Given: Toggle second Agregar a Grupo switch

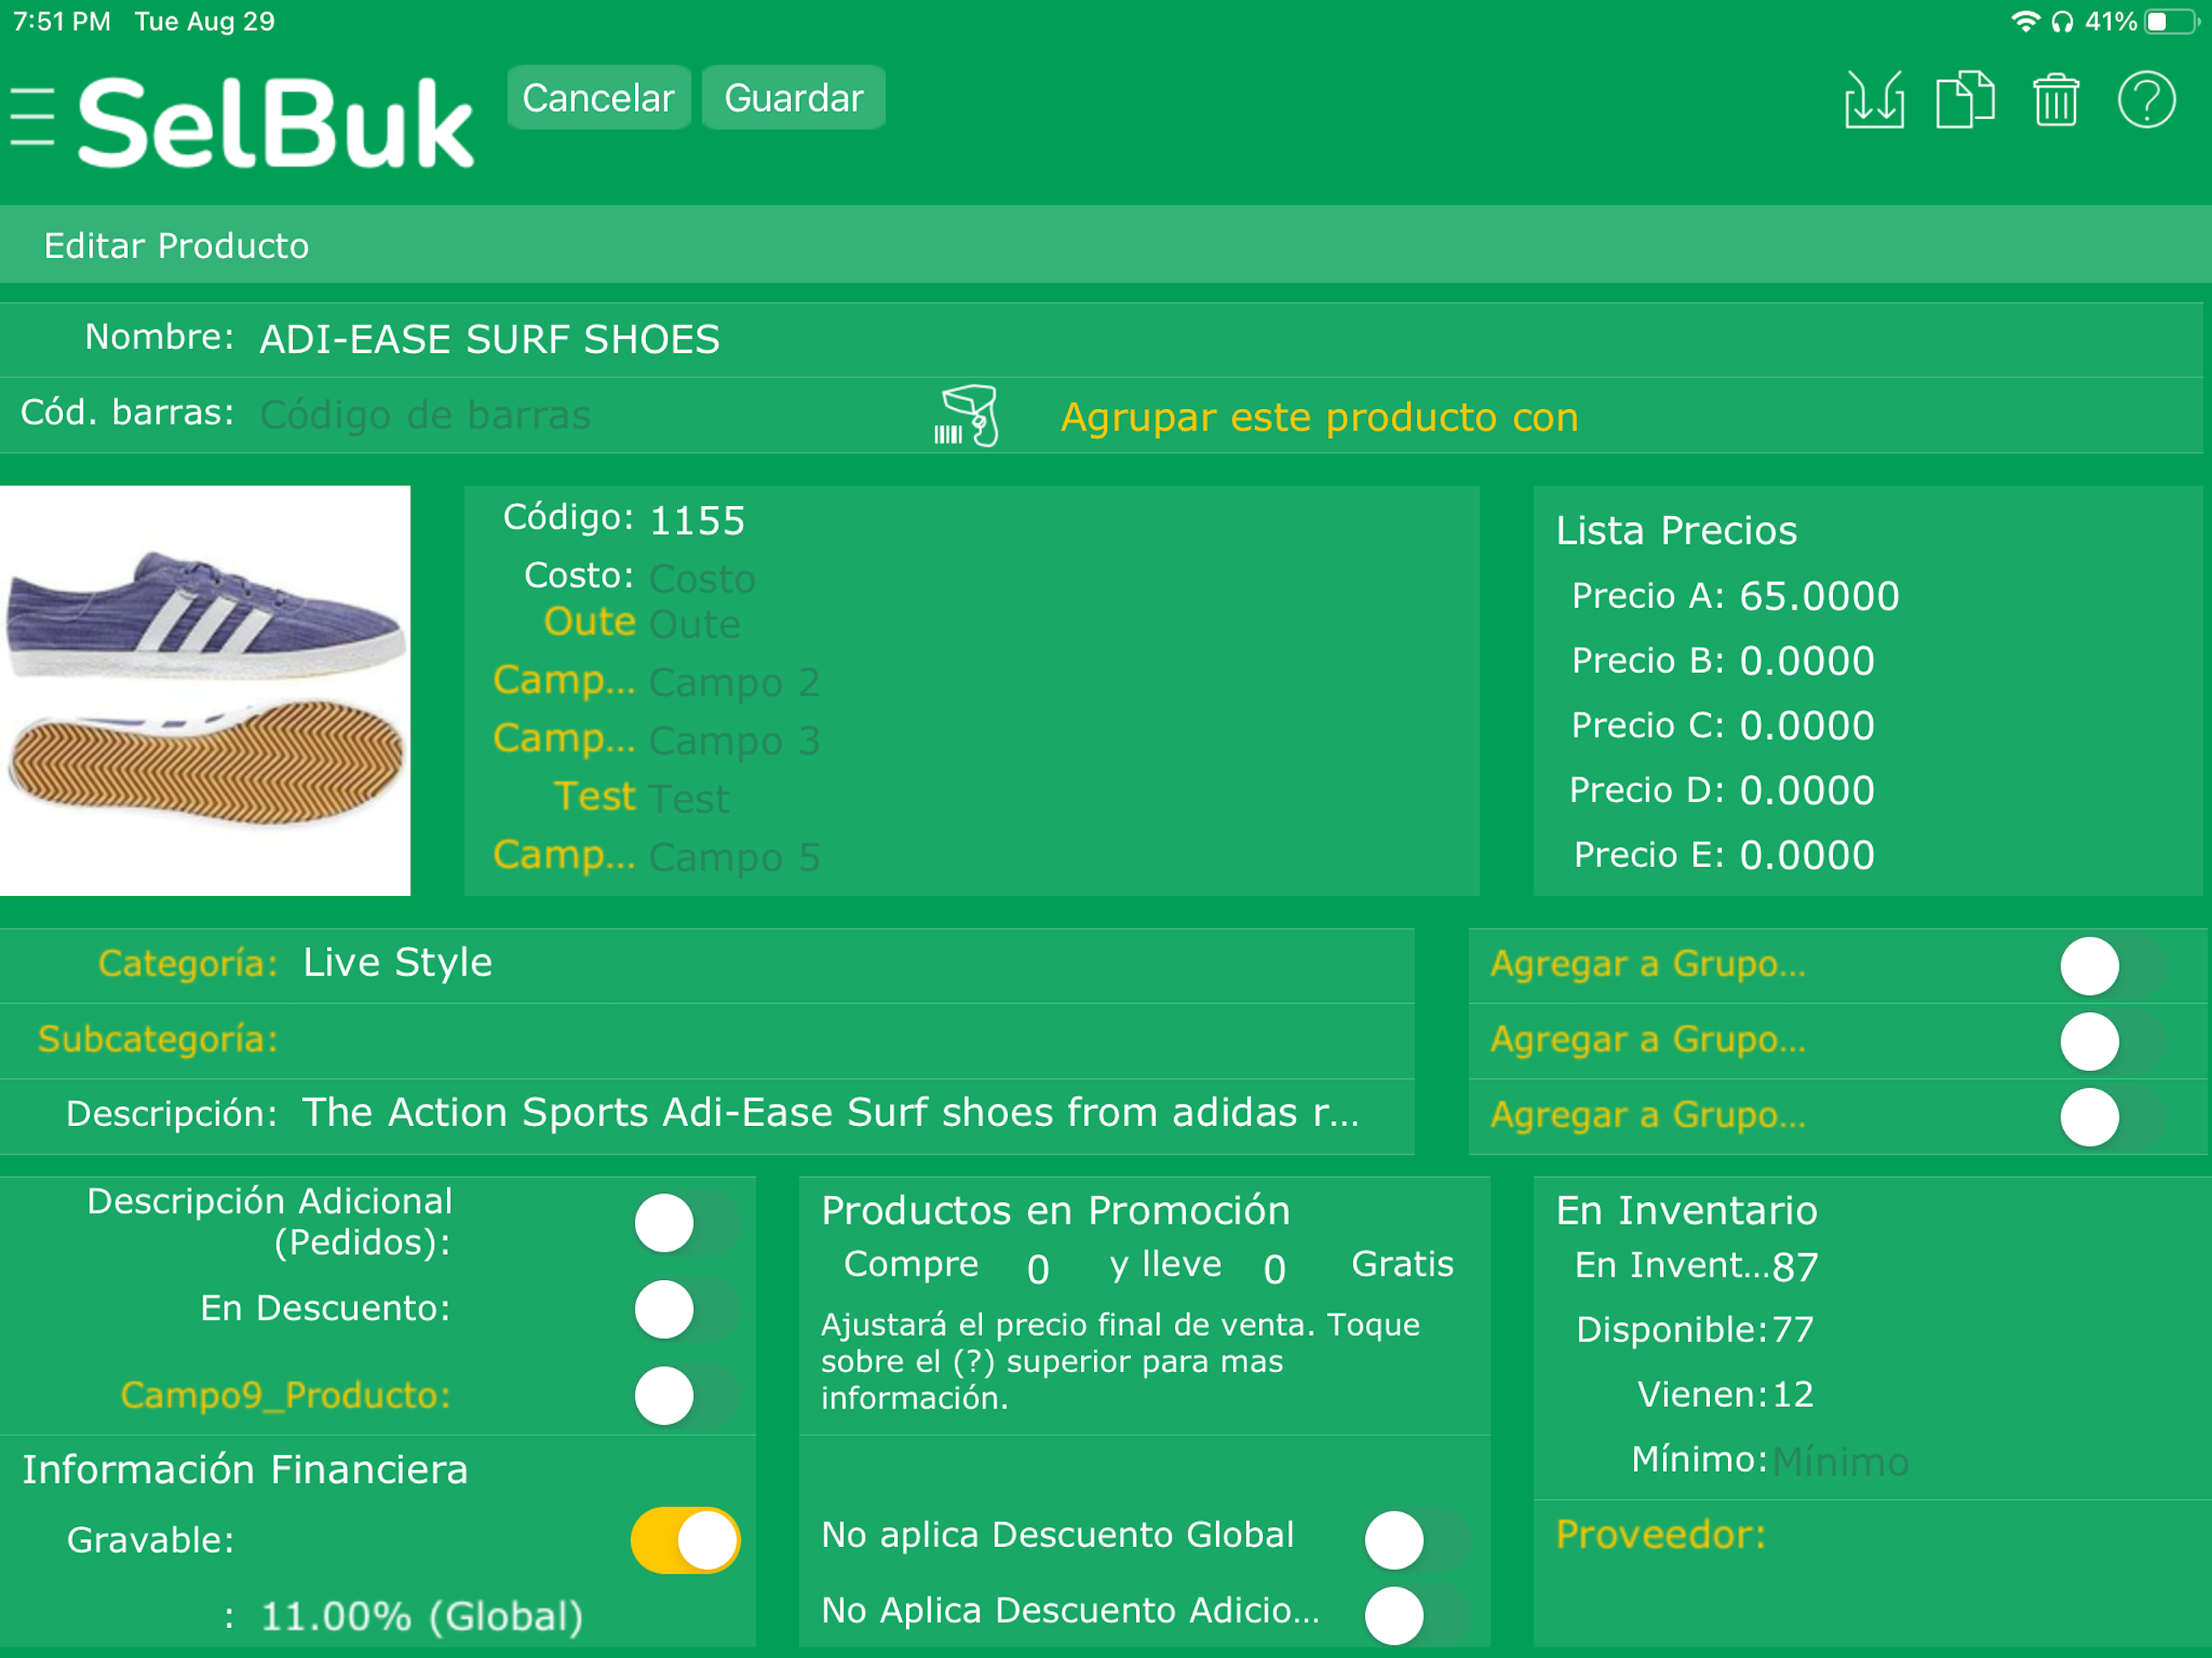Looking at the screenshot, I should (x=2112, y=1041).
